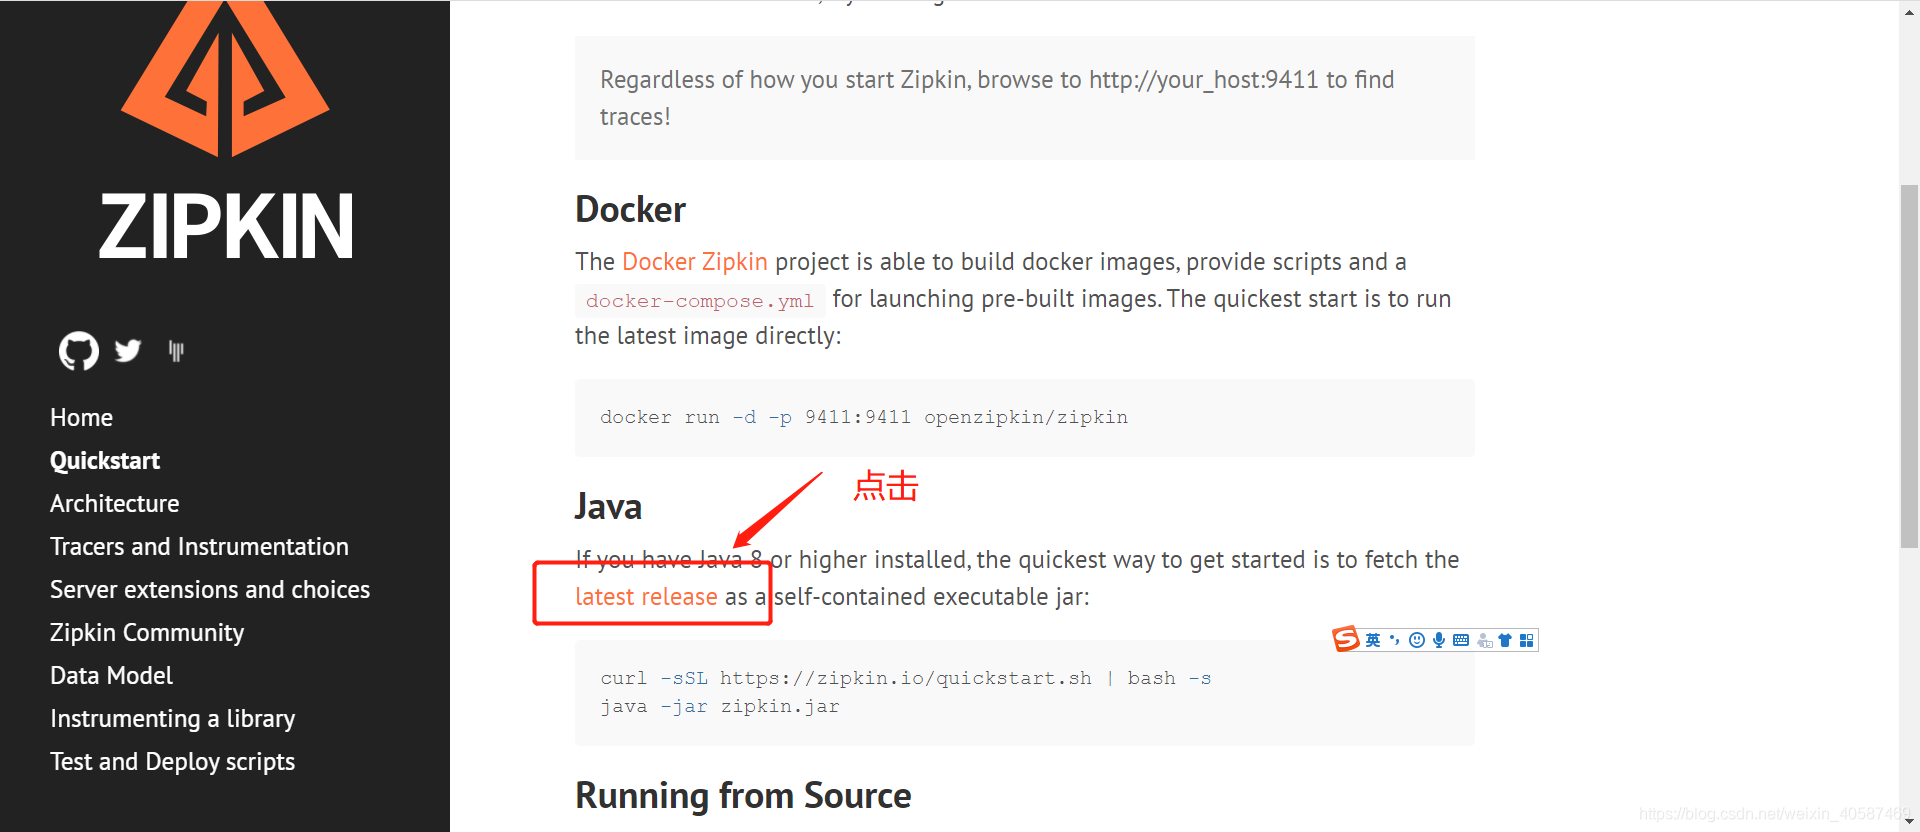Open Instrumenting a library page
The image size is (1920, 832).
point(173,719)
